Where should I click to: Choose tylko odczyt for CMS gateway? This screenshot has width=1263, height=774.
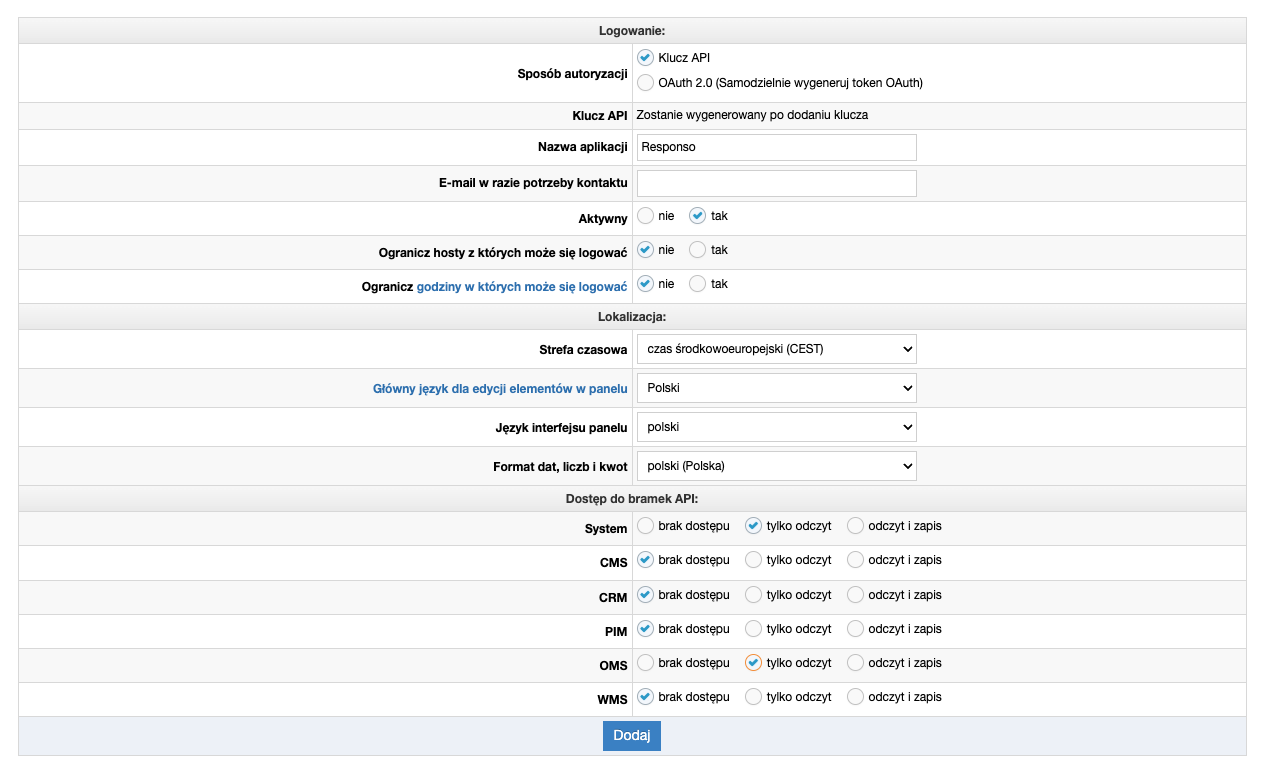754,560
